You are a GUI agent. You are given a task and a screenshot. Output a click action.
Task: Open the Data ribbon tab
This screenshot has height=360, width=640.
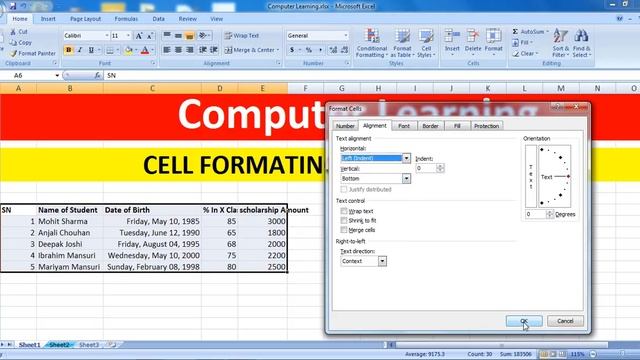click(158, 19)
